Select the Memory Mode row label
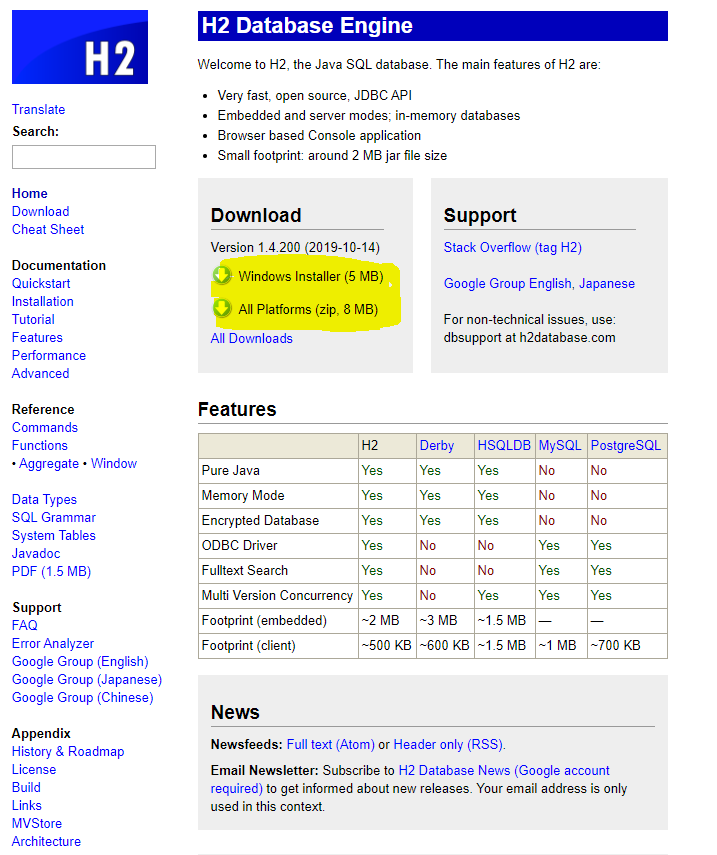This screenshot has height=855, width=717. point(243,495)
